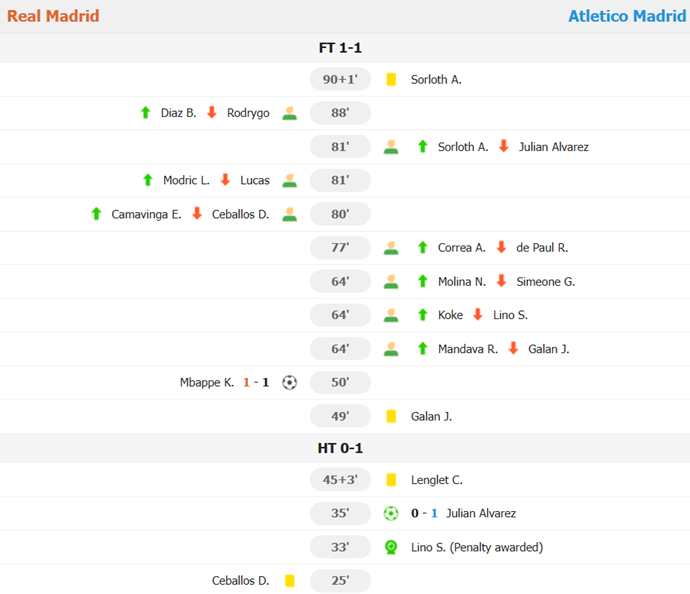Screen dimensions: 690x594
Task: Click the yellow card icon beside Sorloth A.
Action: click(391, 79)
